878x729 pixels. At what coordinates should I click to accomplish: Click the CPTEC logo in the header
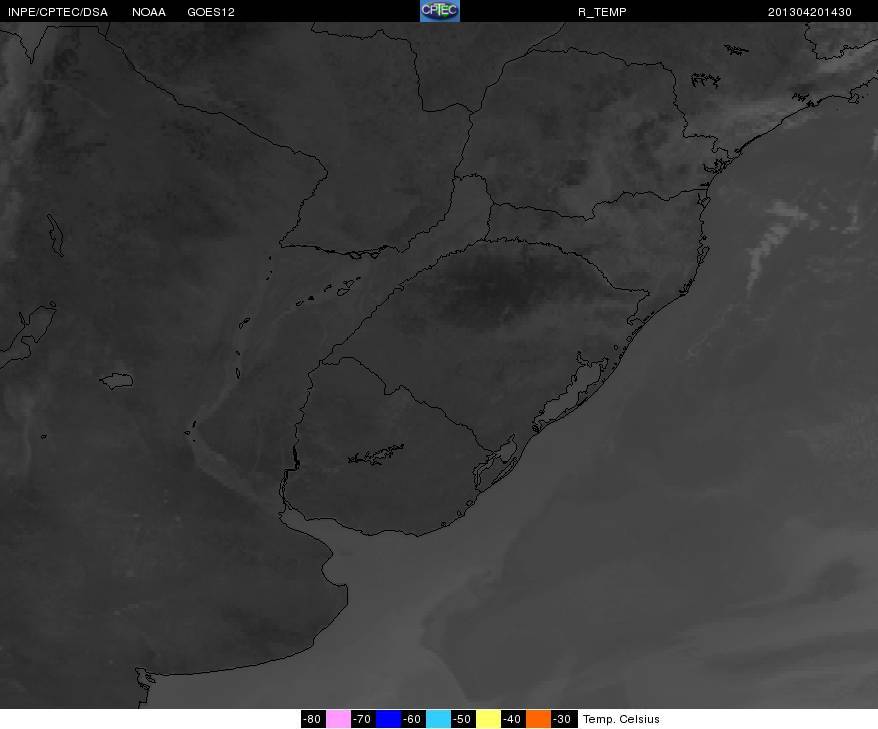pos(440,11)
